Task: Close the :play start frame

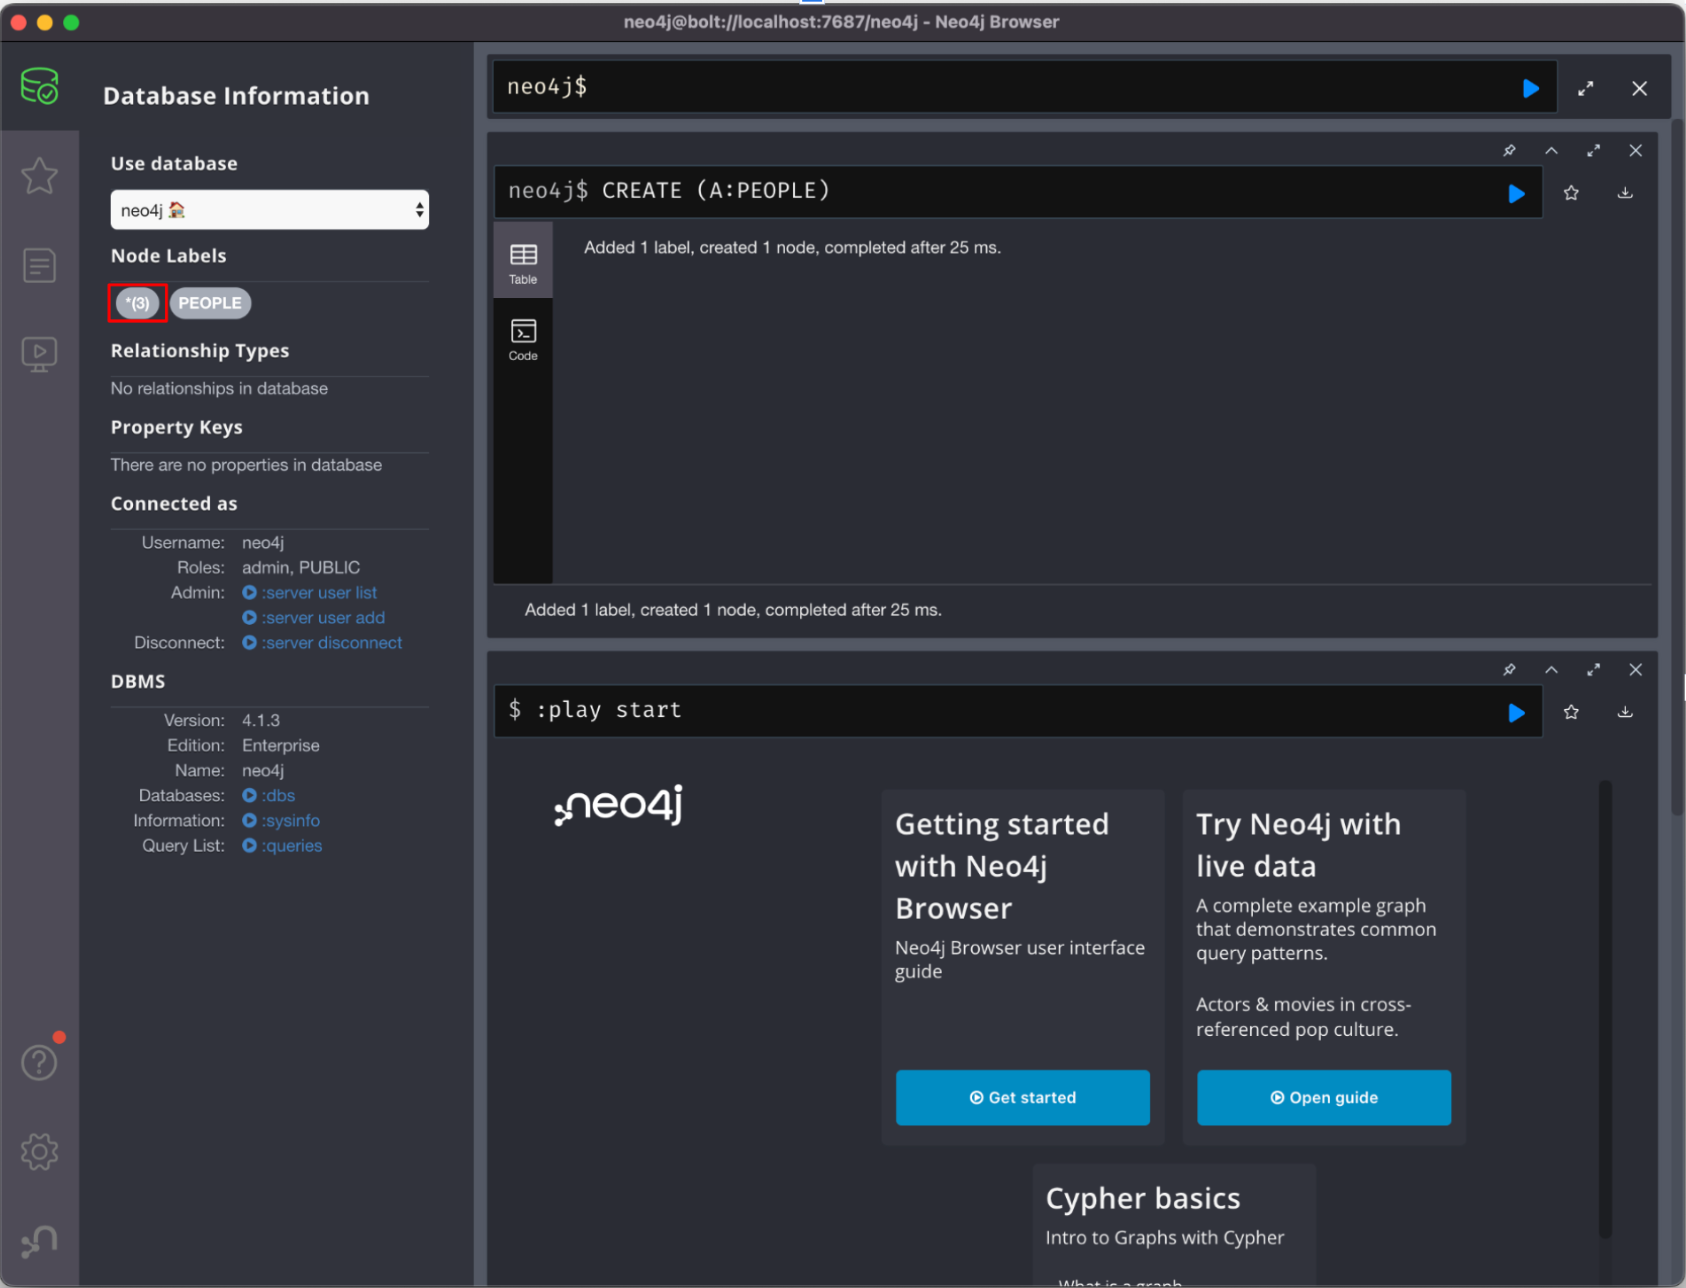Action: coord(1635,669)
